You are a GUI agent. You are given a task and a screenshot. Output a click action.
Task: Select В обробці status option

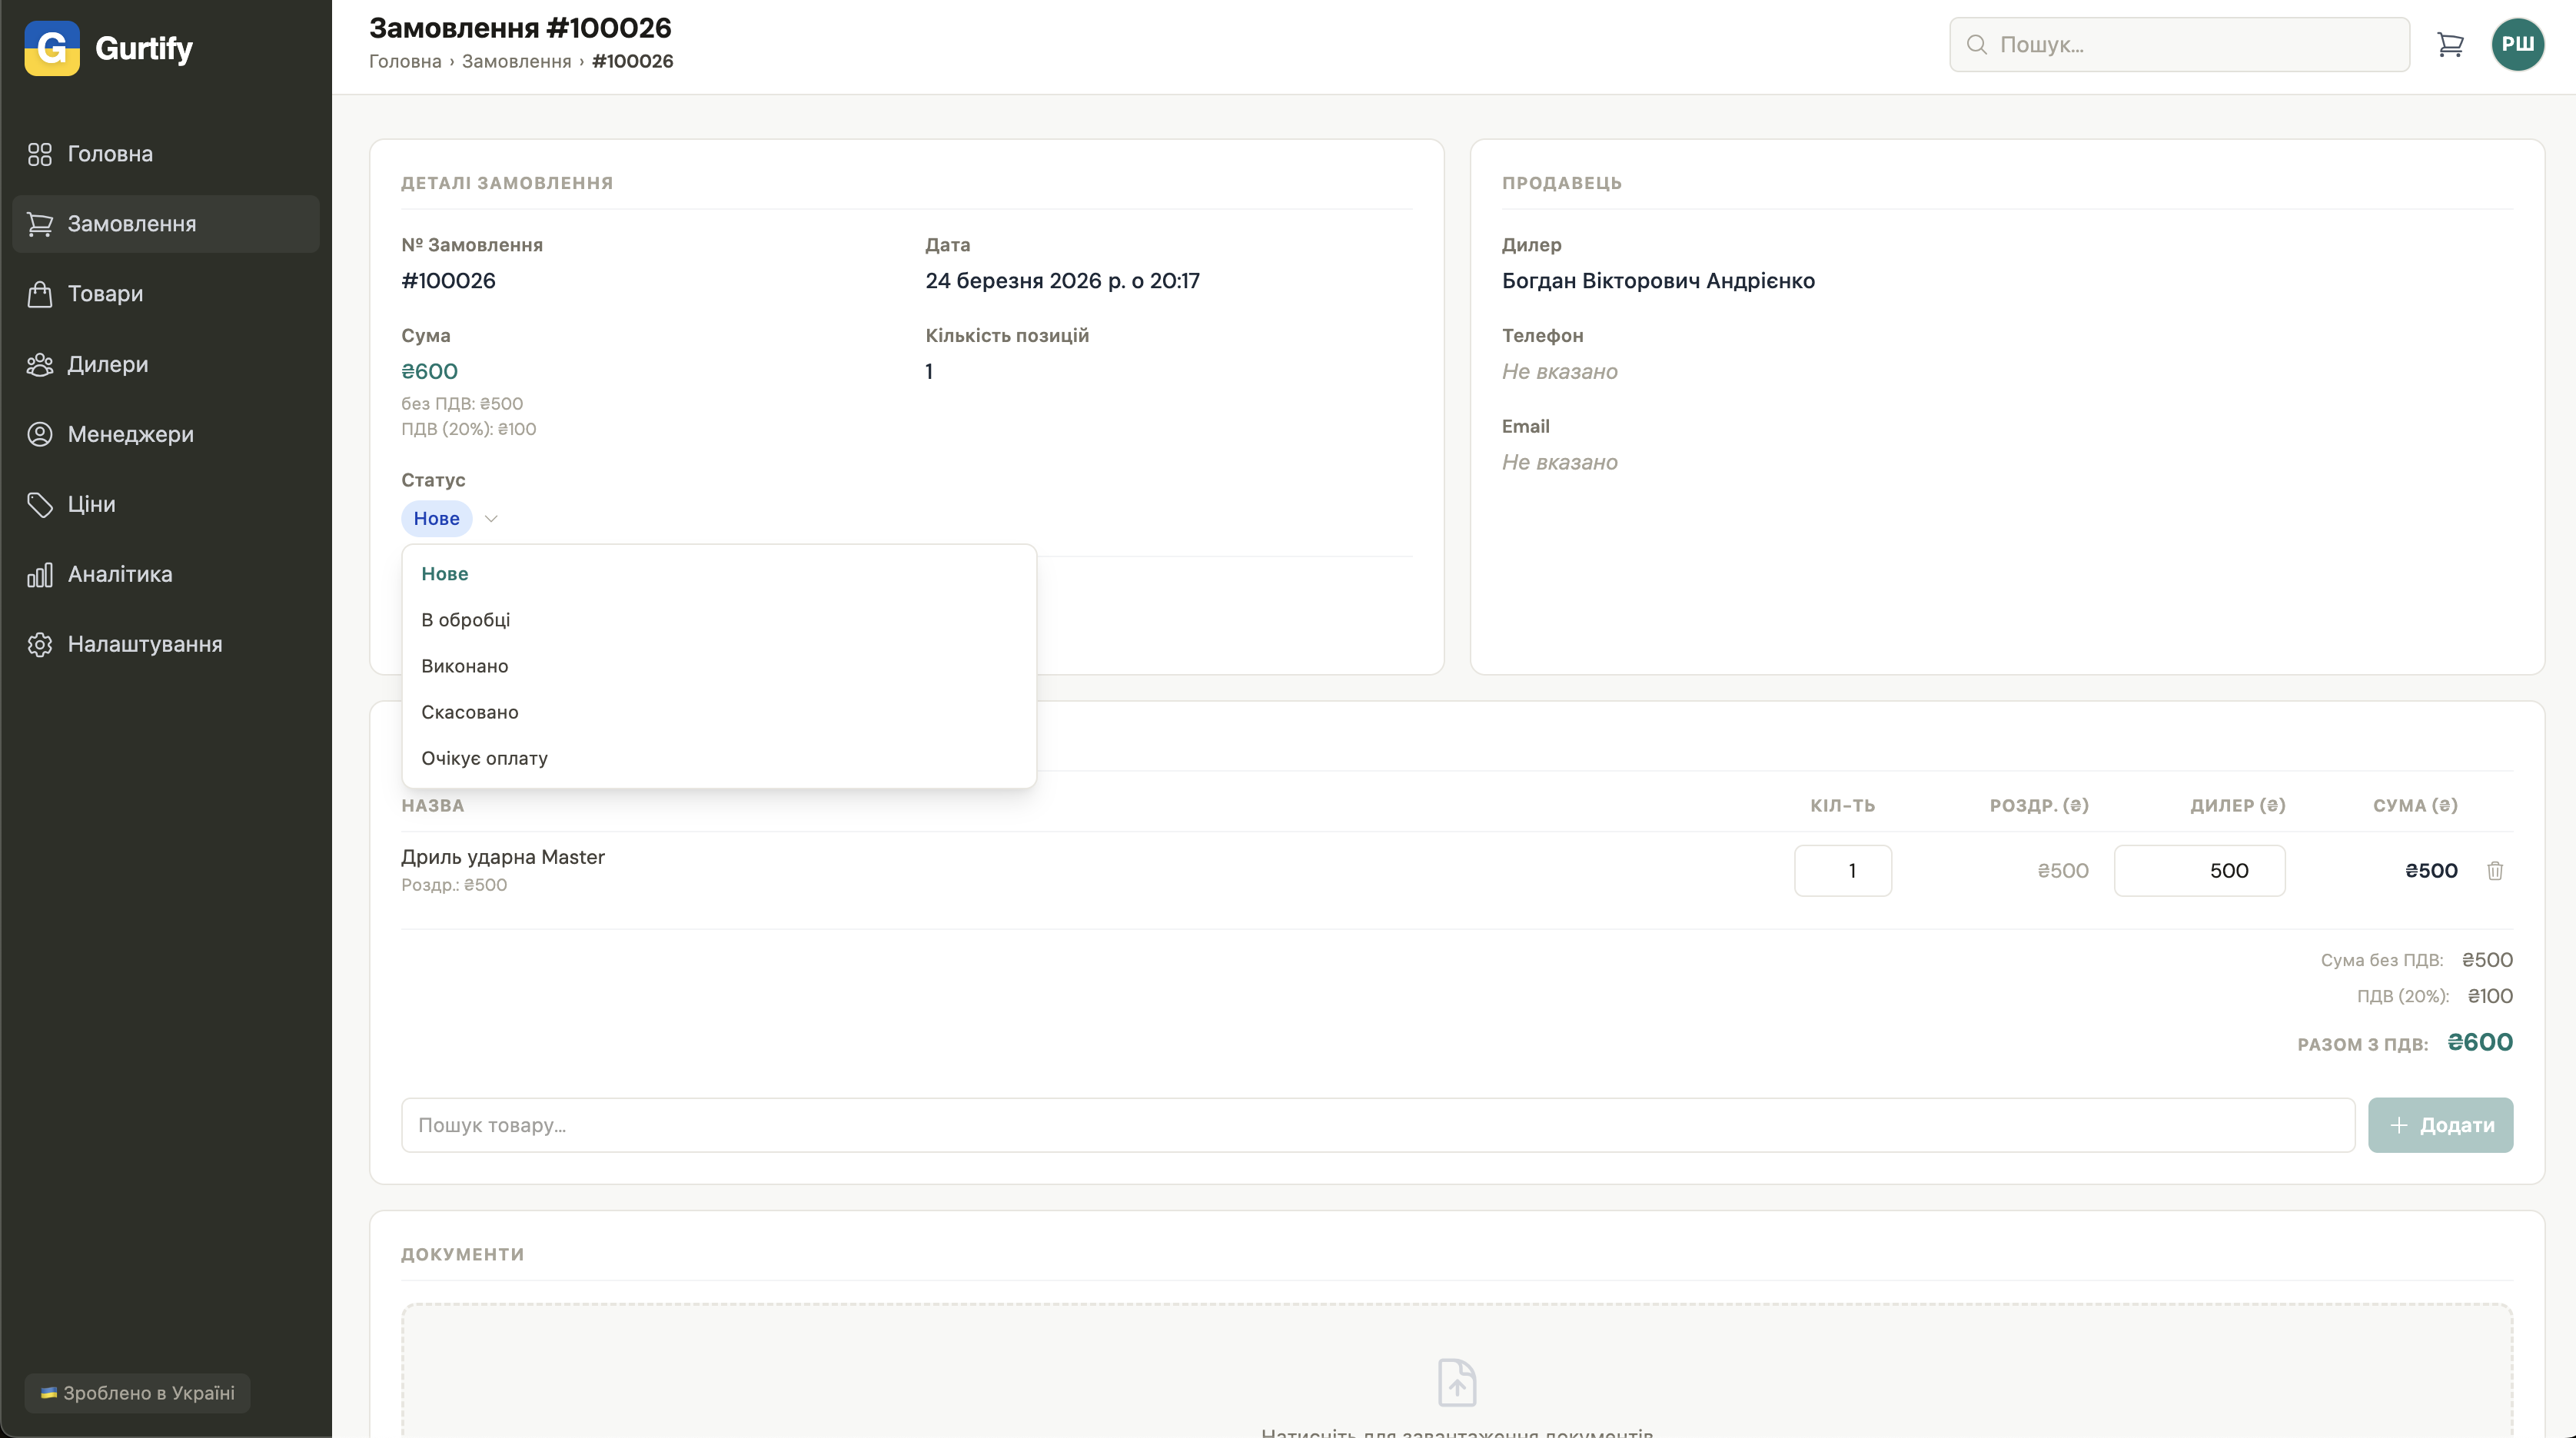(466, 620)
